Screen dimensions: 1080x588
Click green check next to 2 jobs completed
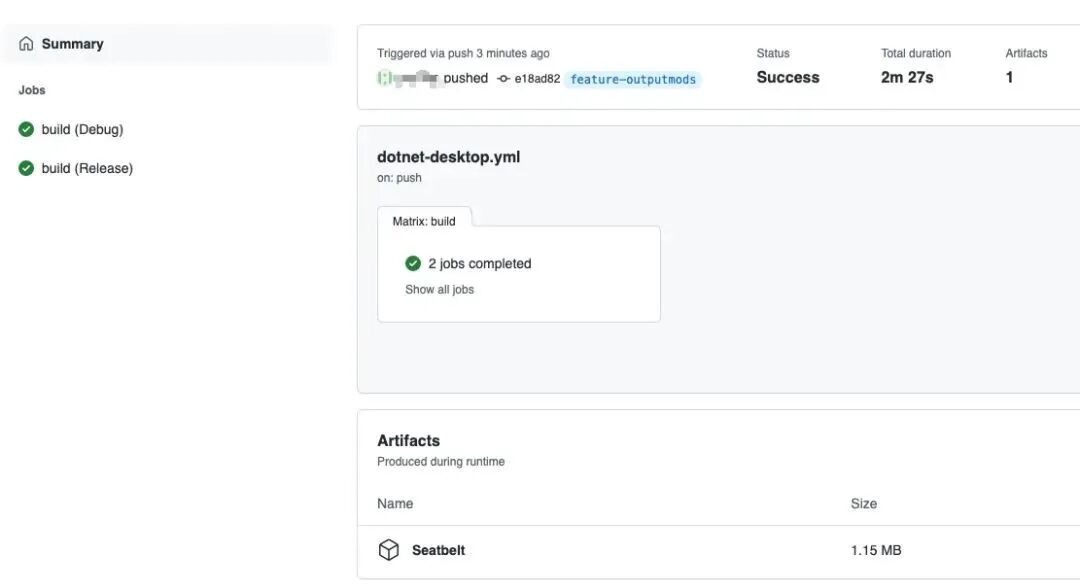(x=413, y=263)
